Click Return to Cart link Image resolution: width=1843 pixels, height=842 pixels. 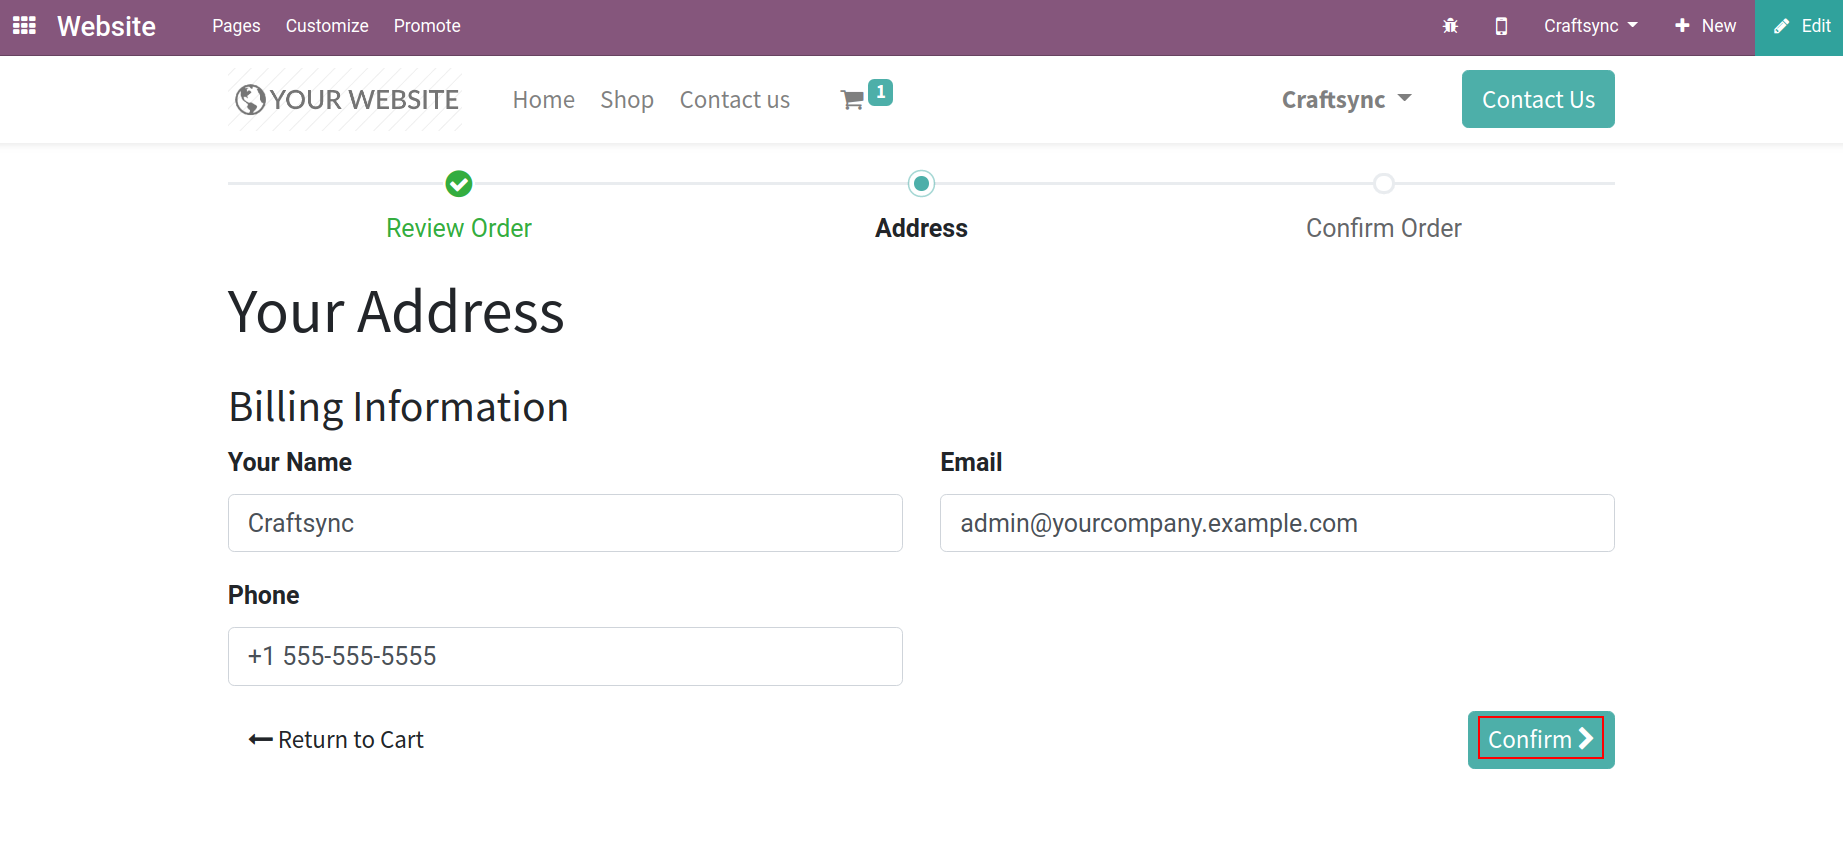point(336,740)
